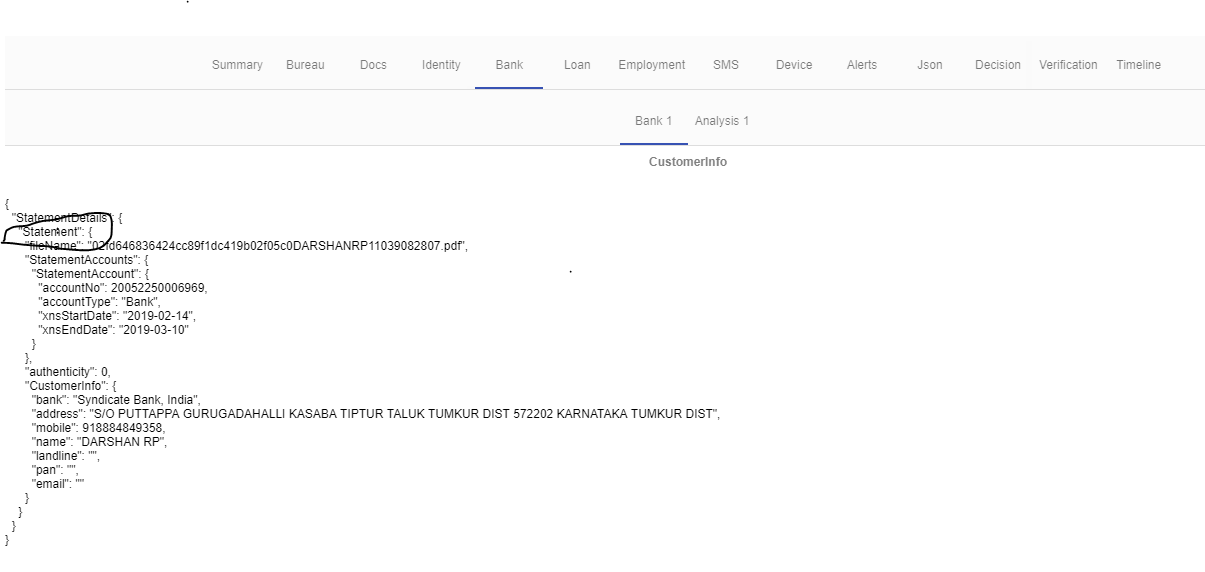Go to the Verification tab

click(1068, 65)
